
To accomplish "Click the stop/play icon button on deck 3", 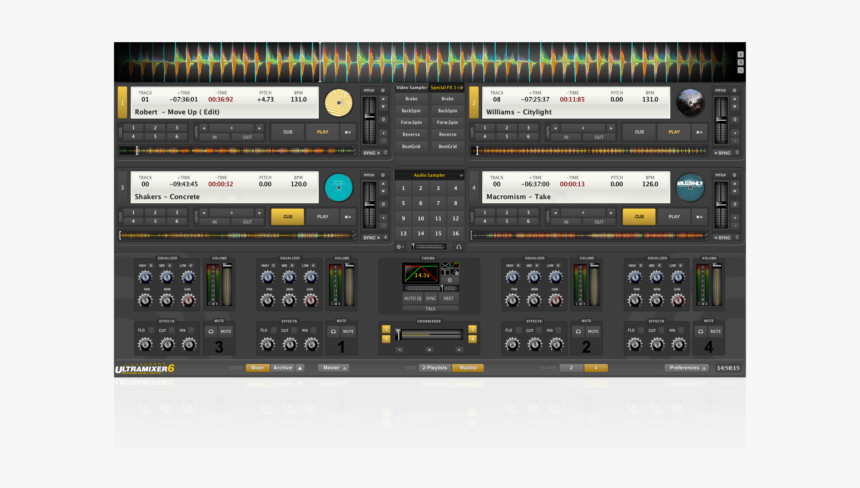I will click(348, 217).
